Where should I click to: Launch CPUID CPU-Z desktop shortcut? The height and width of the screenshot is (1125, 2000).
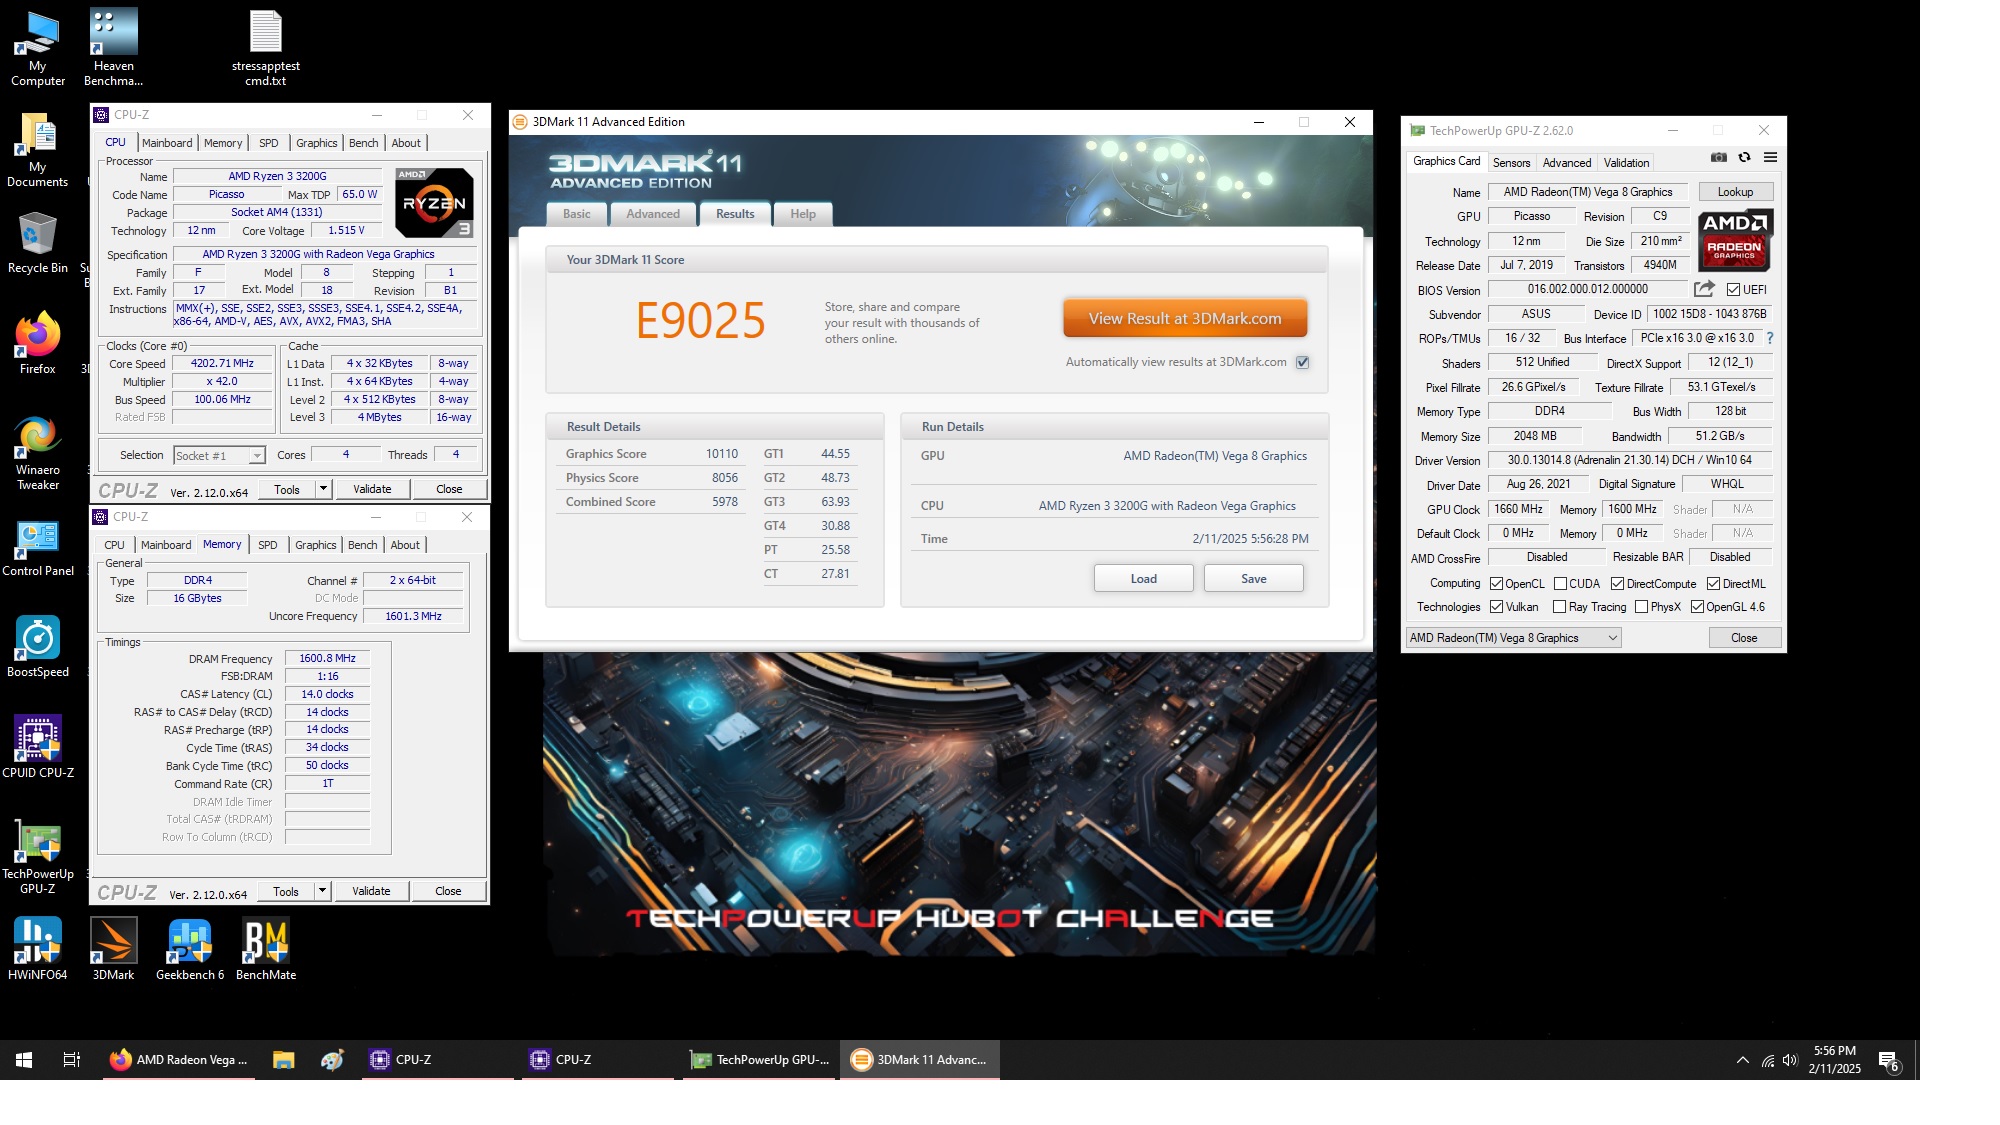pyautogui.click(x=38, y=747)
